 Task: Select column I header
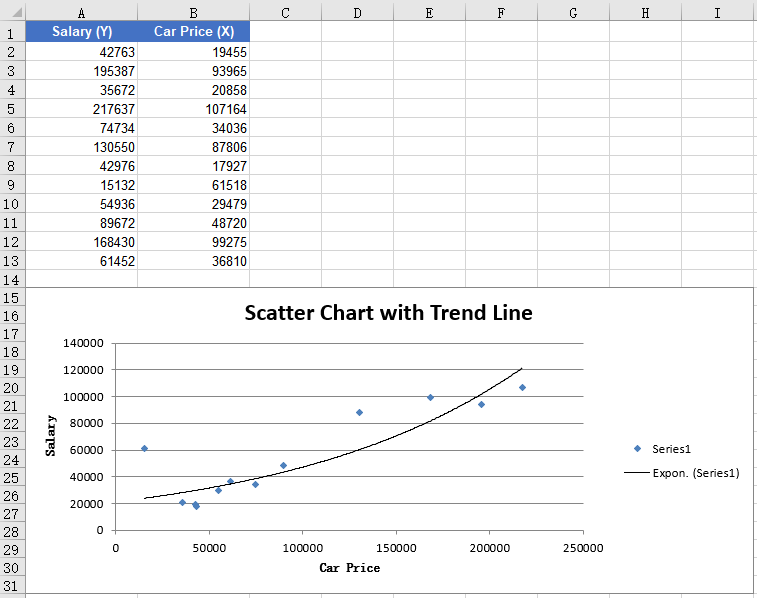[x=717, y=13]
